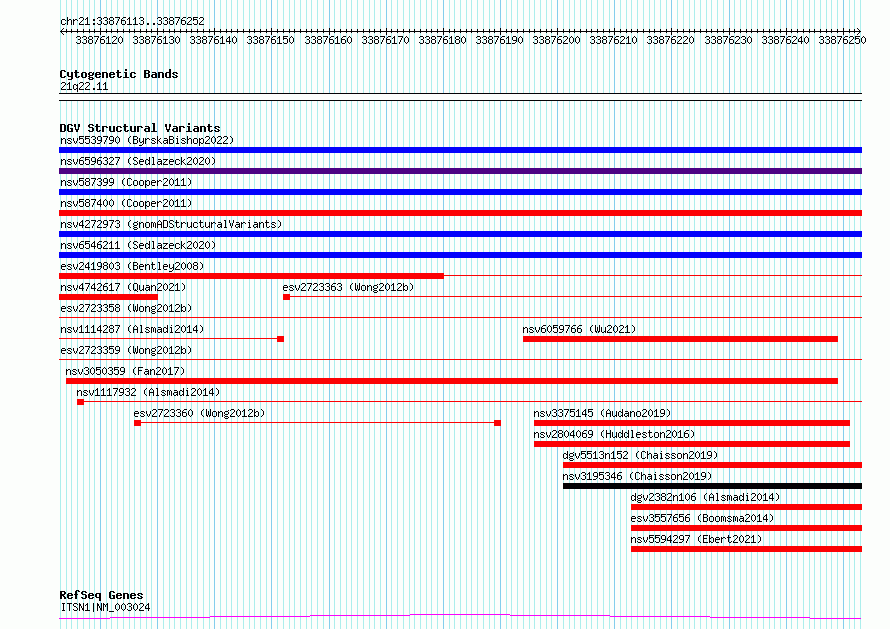Click ruler position 33876250
This screenshot has width=890, height=629.
(842, 40)
